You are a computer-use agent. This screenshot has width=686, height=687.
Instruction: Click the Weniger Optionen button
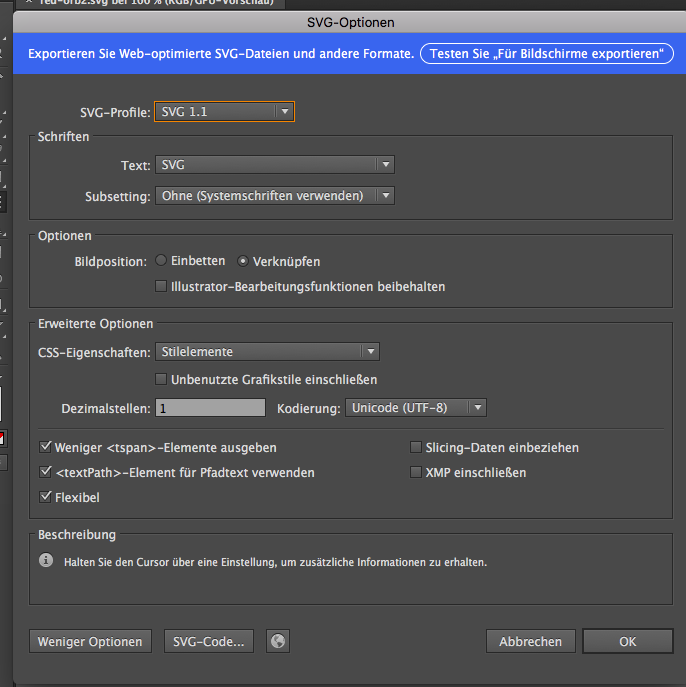(90, 641)
